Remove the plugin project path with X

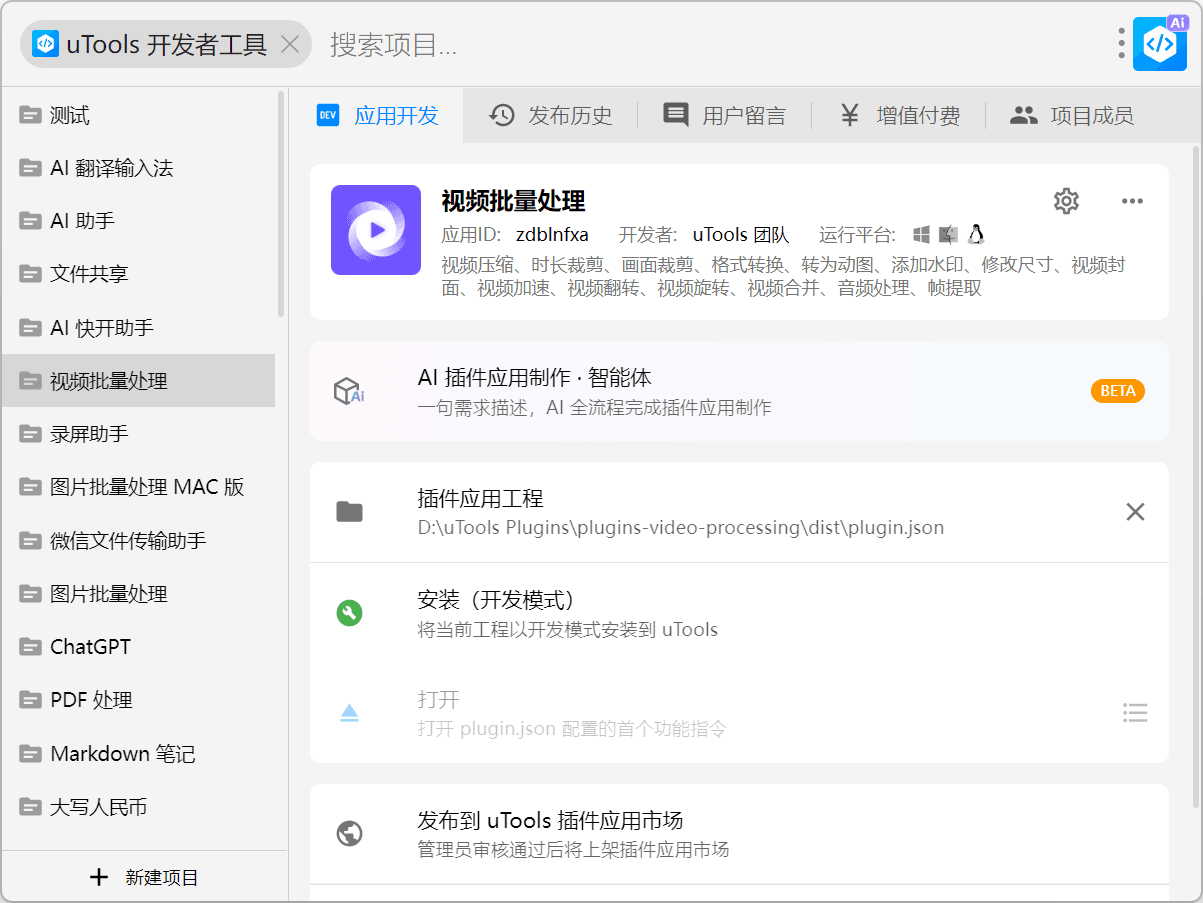(x=1135, y=512)
